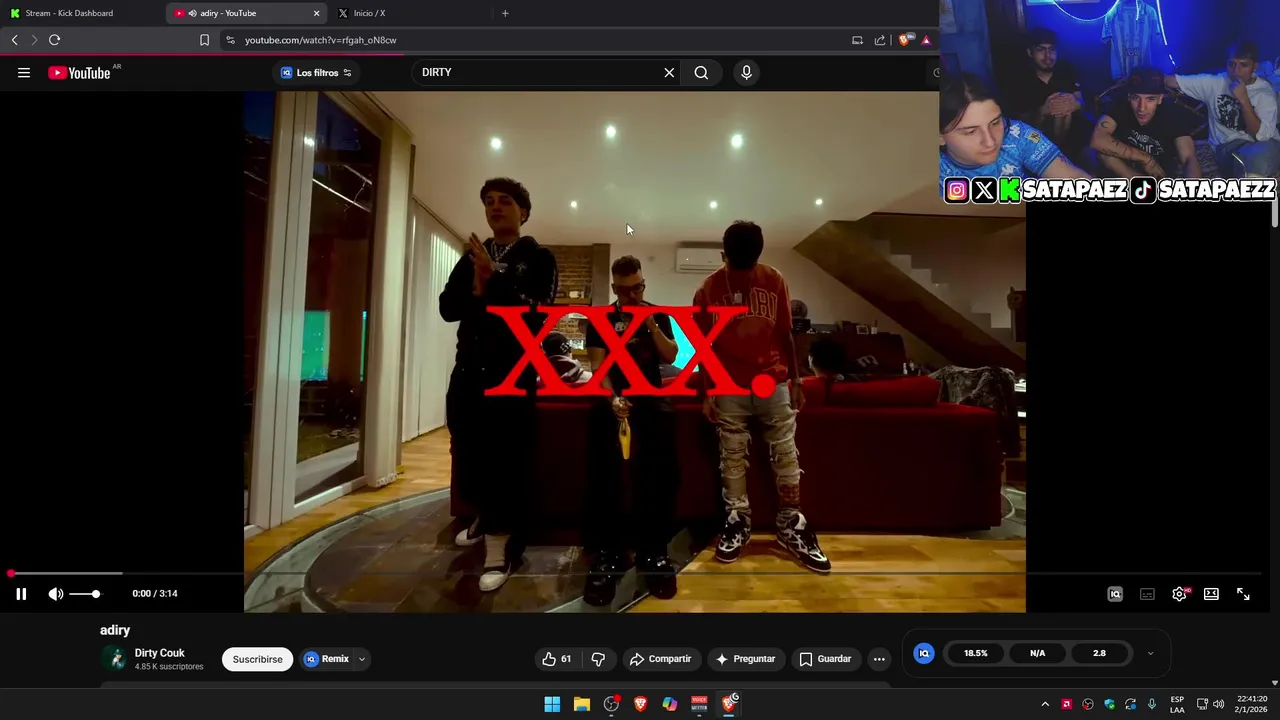Start voice search with microphone
Image resolution: width=1280 pixels, height=720 pixels.
[x=746, y=72]
